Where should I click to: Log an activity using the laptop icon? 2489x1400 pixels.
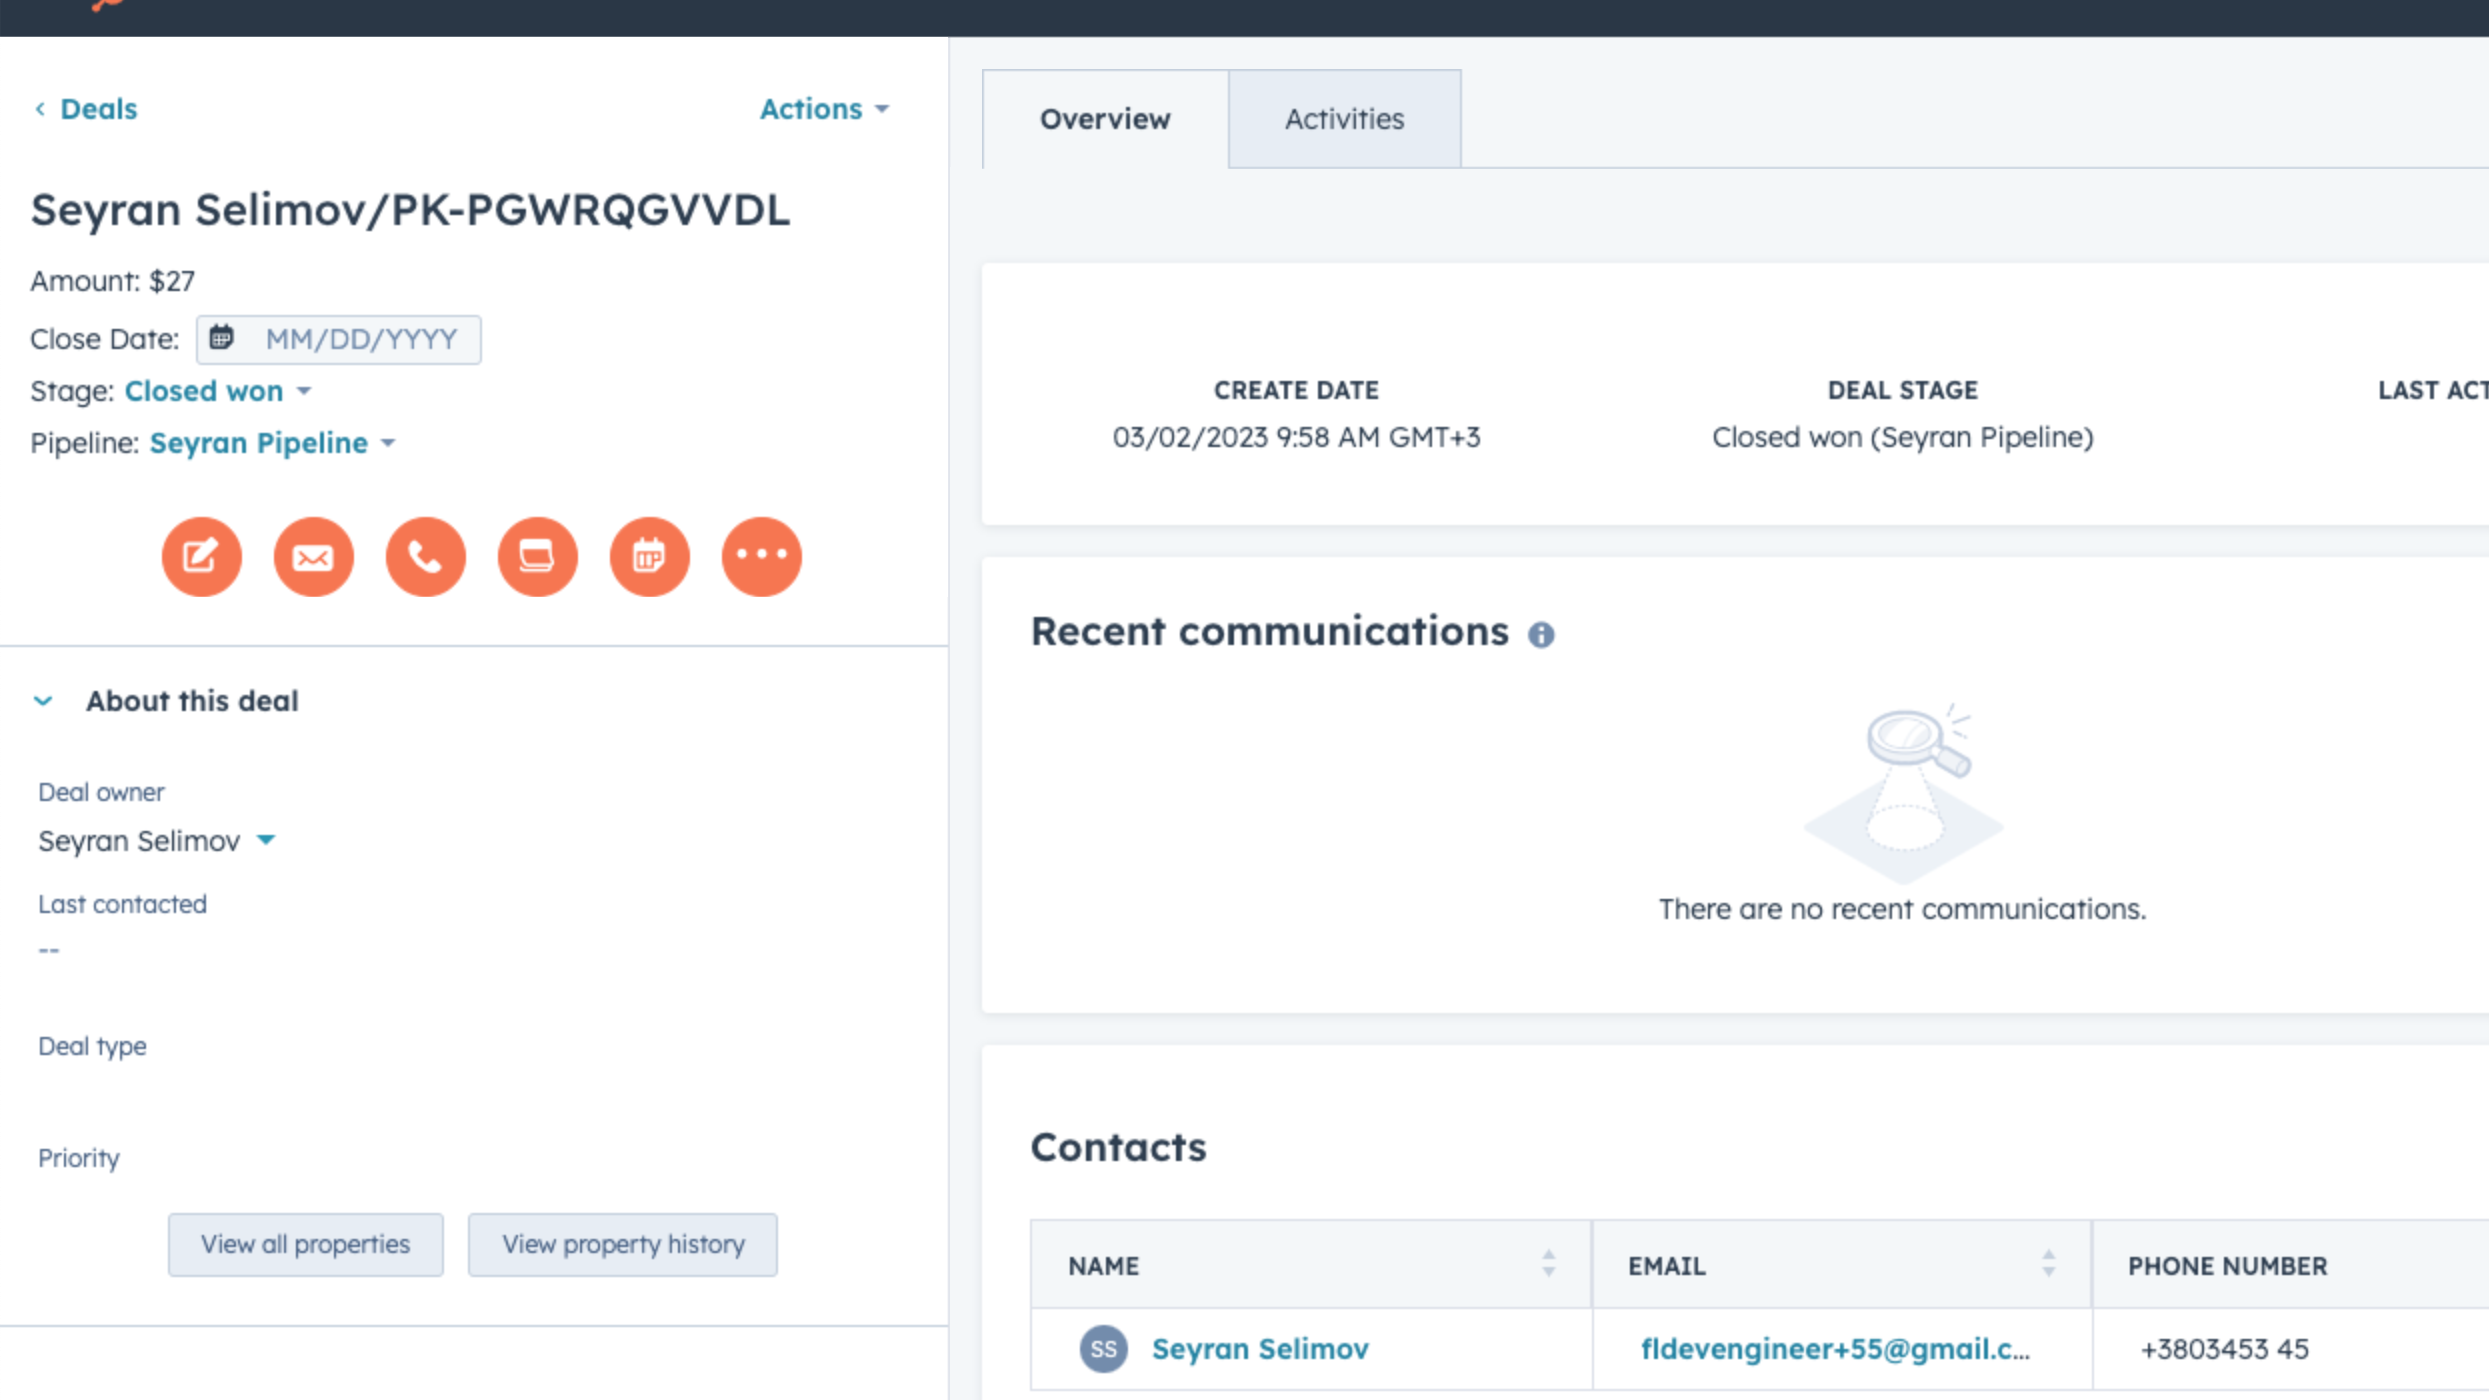coord(537,557)
